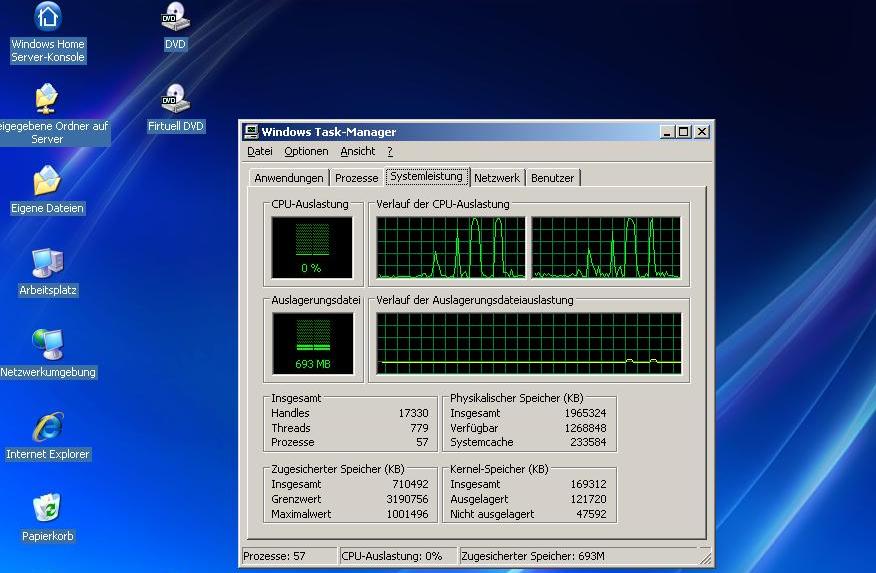Open the Ansicht menu
Viewport: 876px width, 573px height.
(358, 151)
